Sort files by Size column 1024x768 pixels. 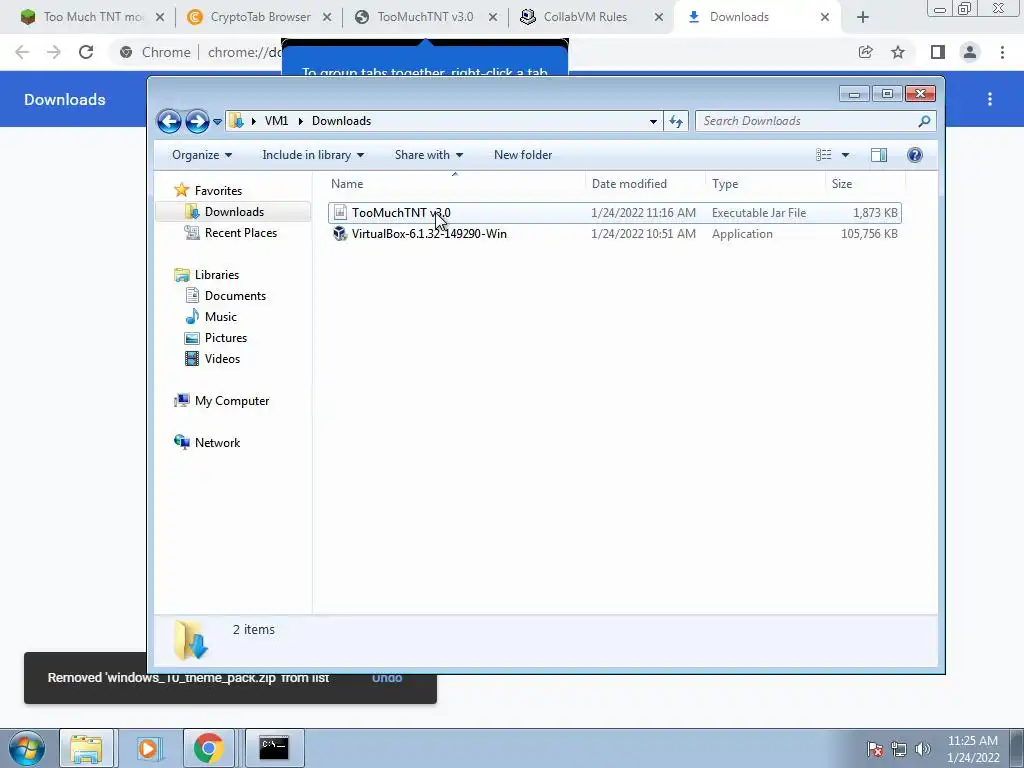coord(865,184)
